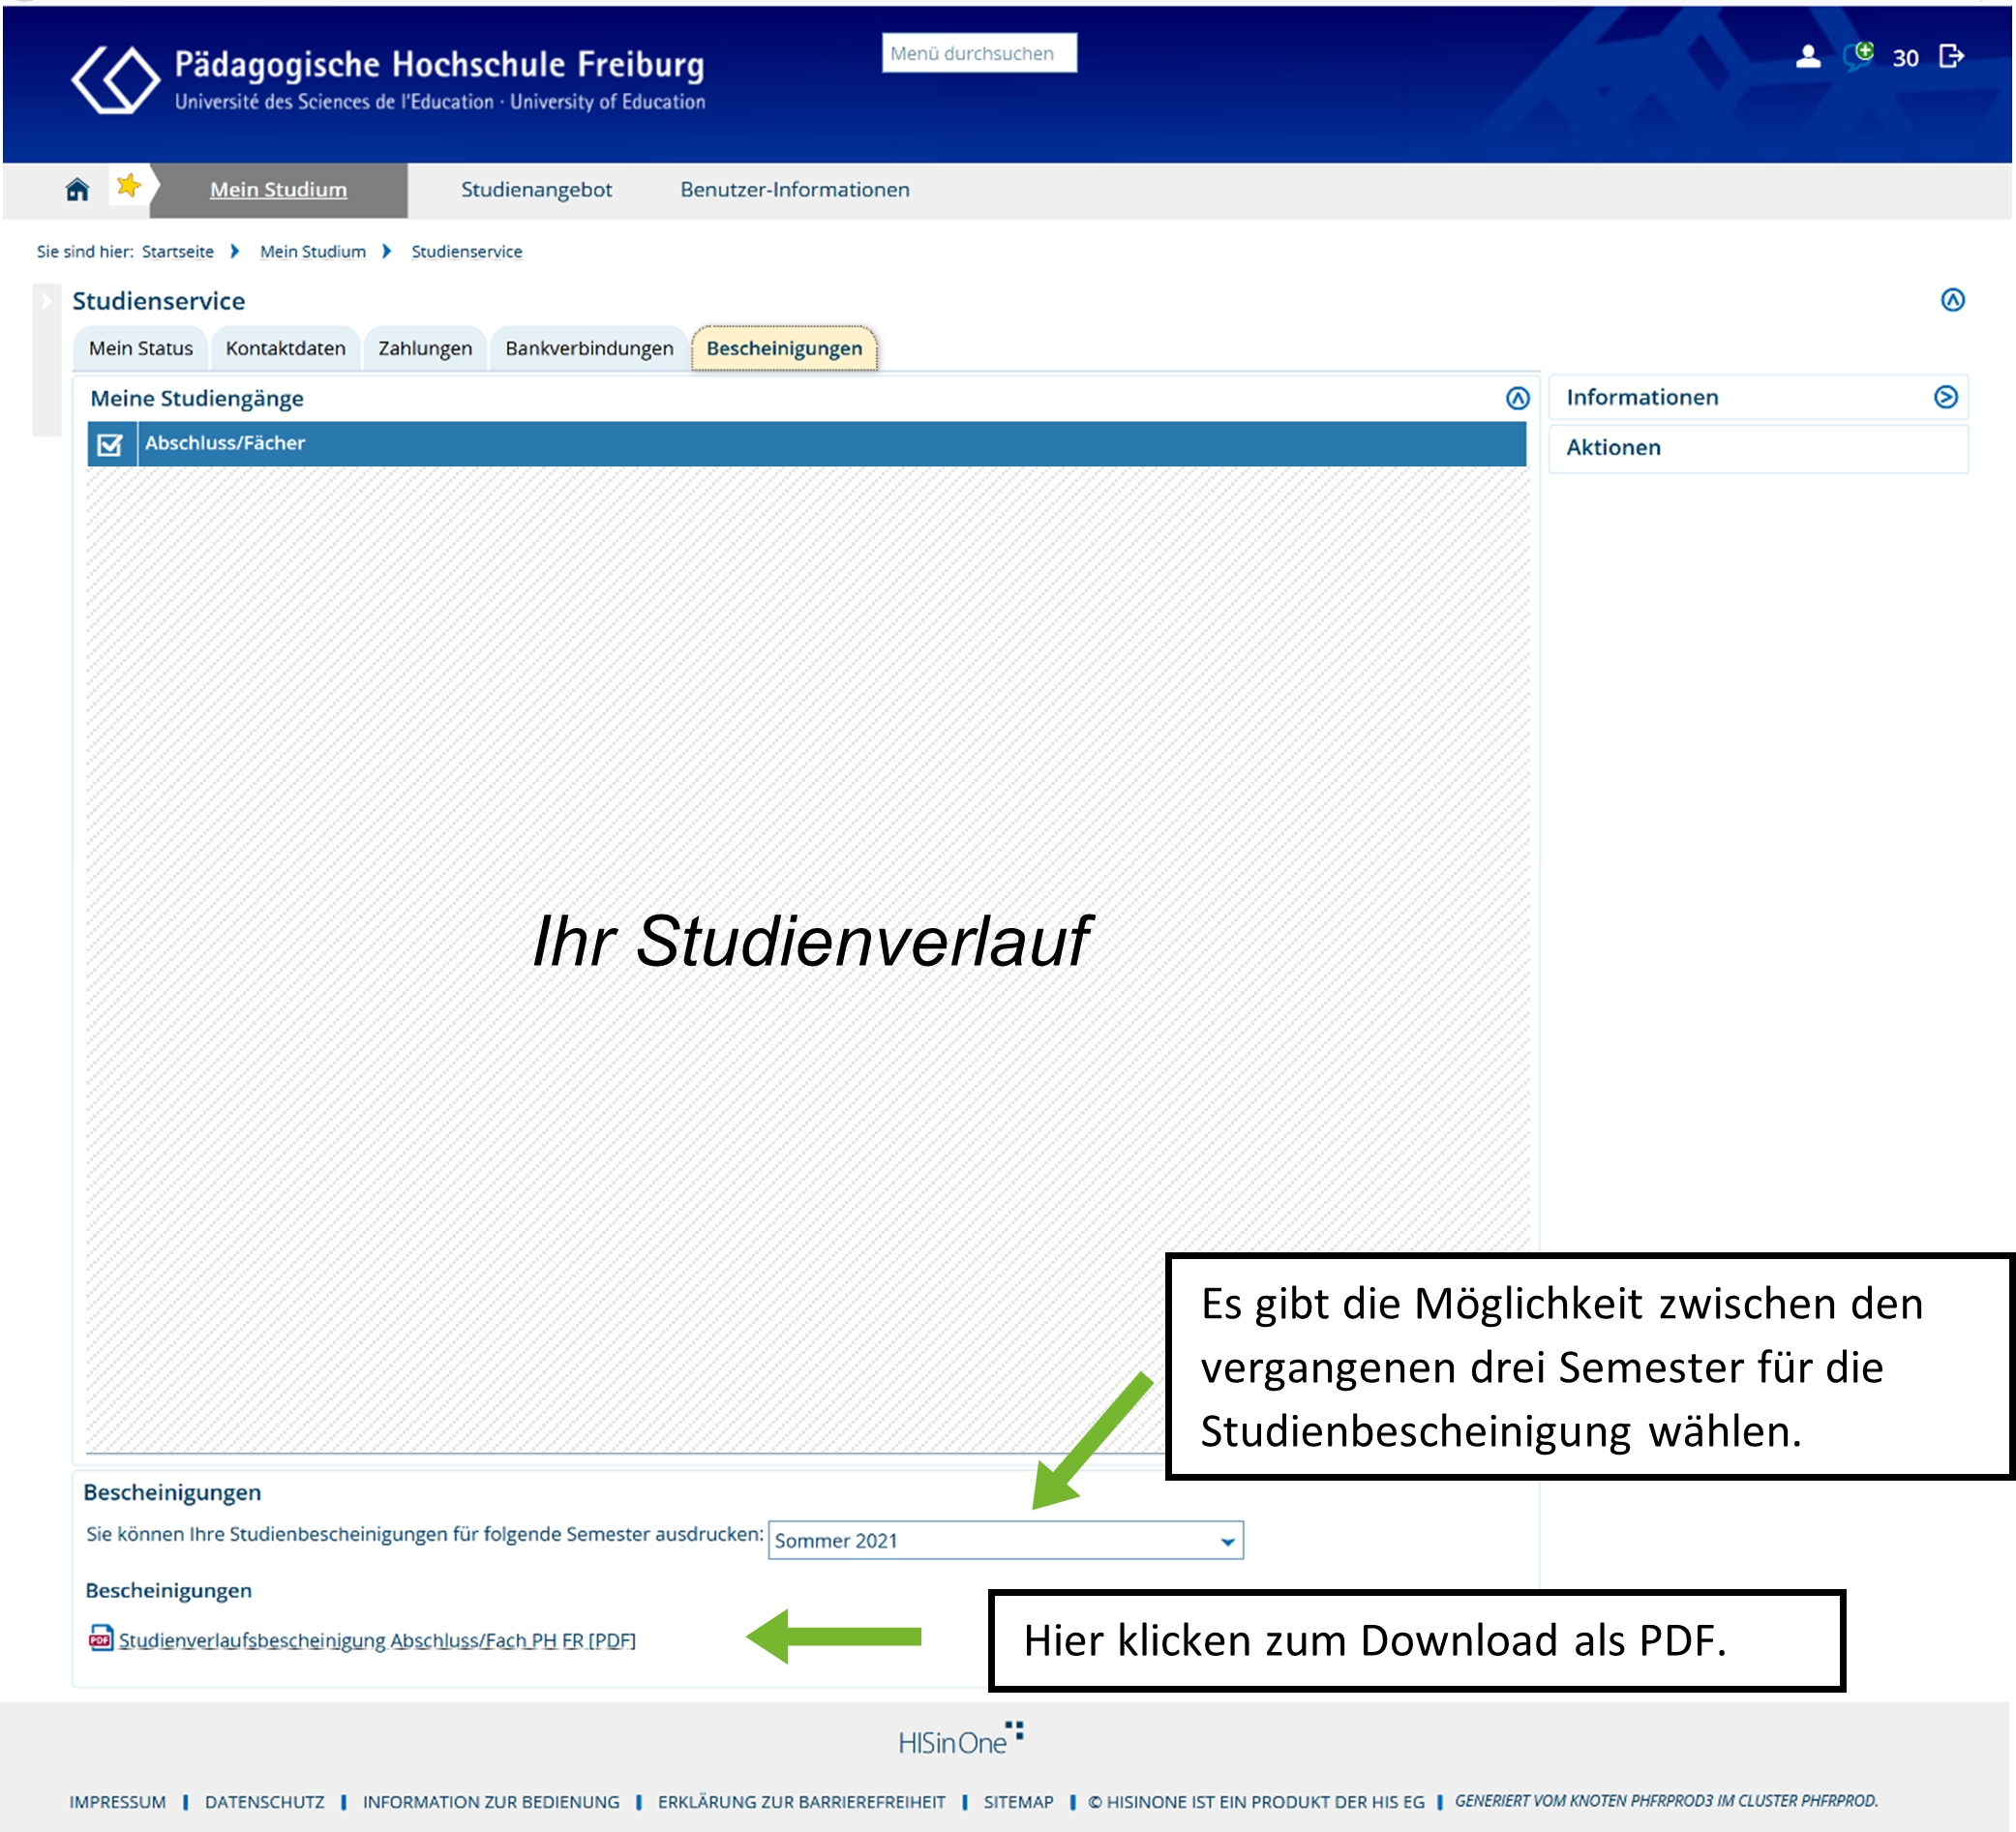
Task: Switch to the Kontaktdaten tab
Action: (285, 348)
